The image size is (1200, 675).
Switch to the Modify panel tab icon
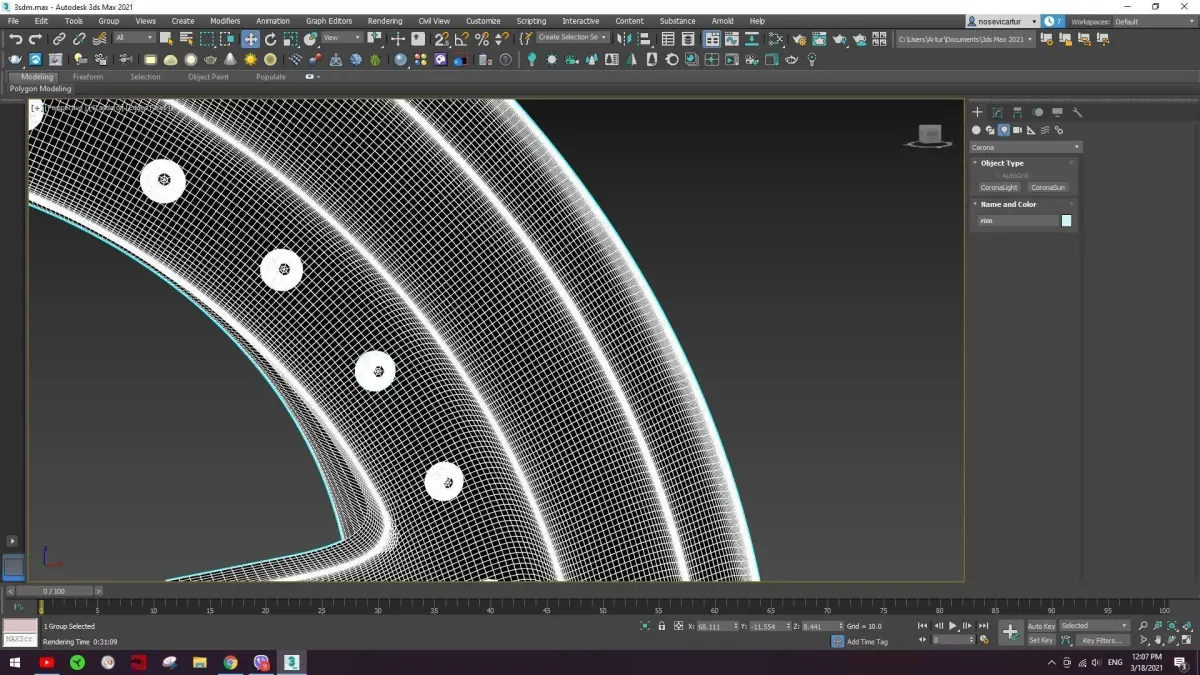[x=997, y=112]
